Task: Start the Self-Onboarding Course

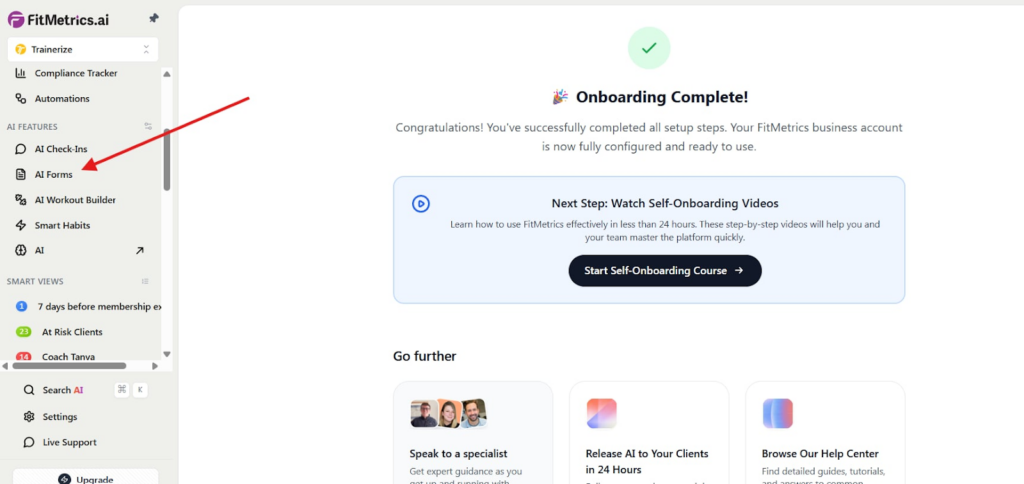Action: pos(665,270)
